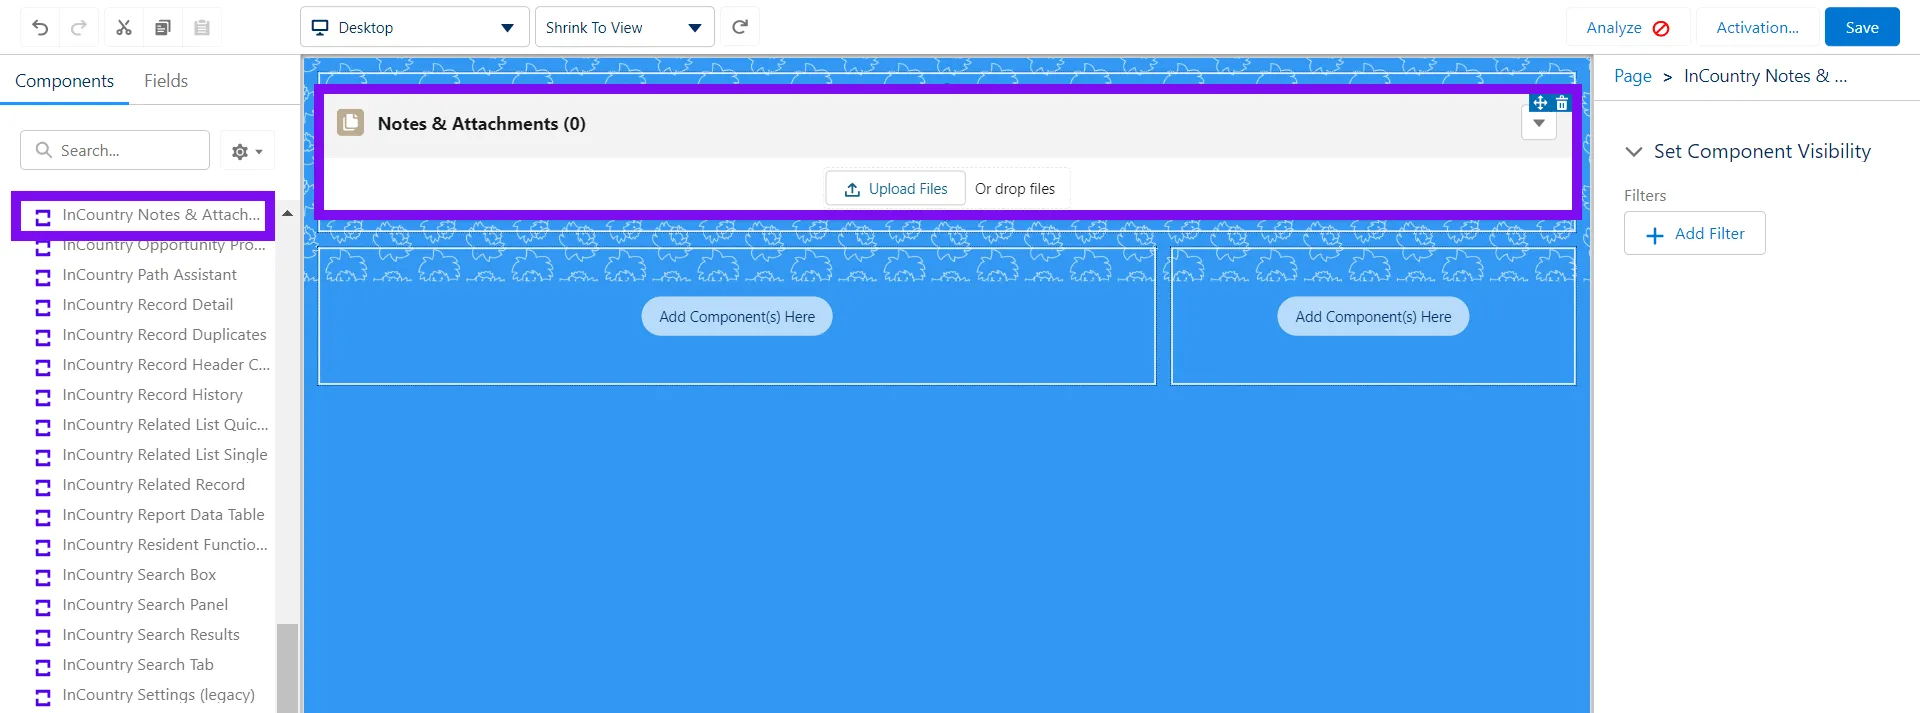
Task: Open the component list settings gear menu
Action: [x=246, y=152]
